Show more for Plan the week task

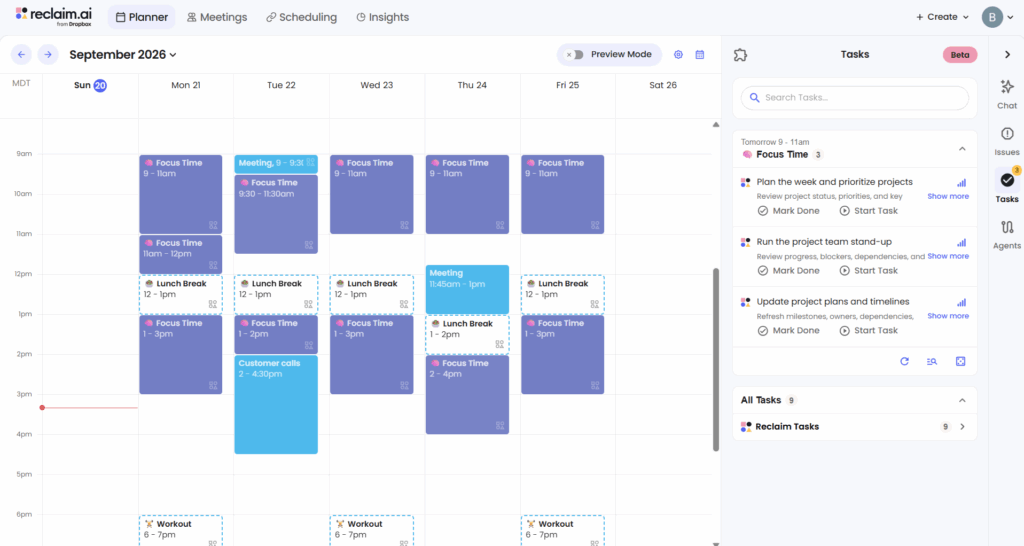[948, 197]
